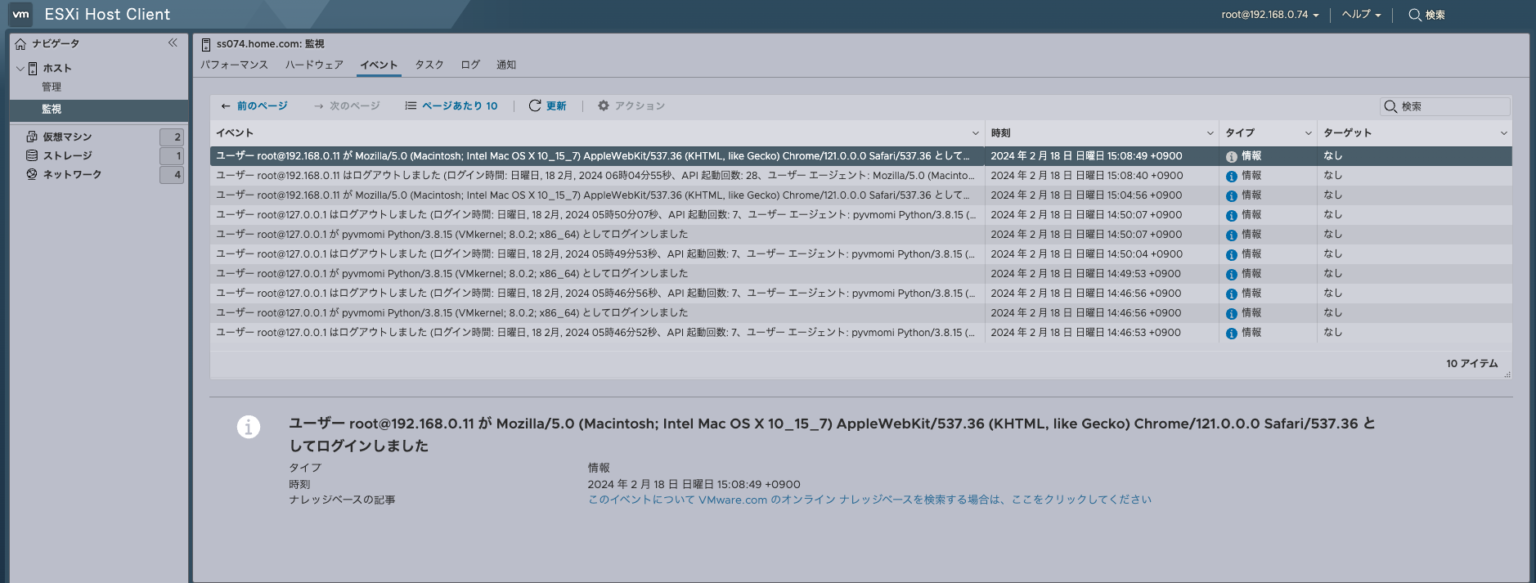Click the events table 検索 search field
Viewport: 1536px width, 583px height.
[1445, 106]
